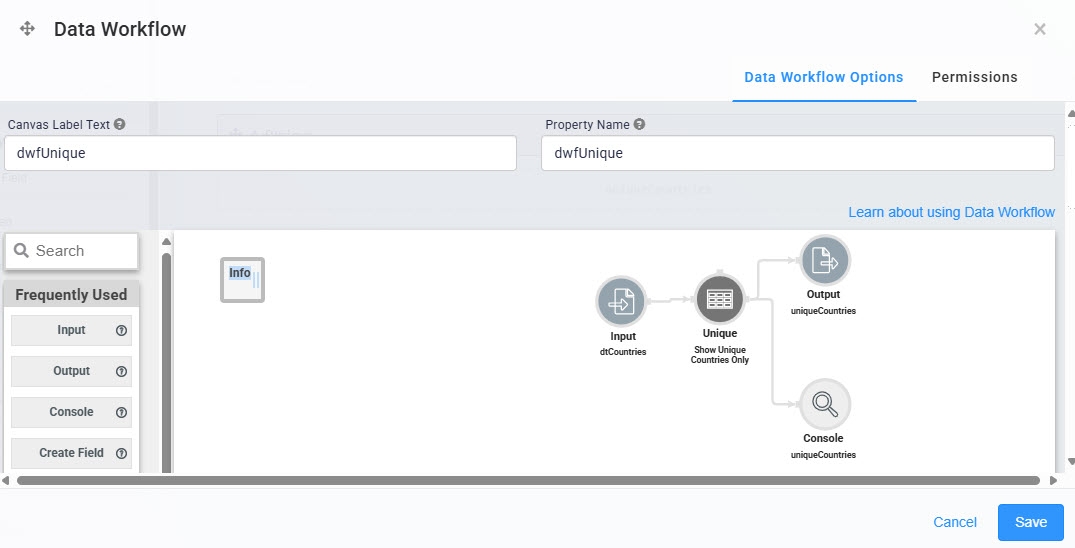
Task: Select the Create Field operator button
Action: 71,453
